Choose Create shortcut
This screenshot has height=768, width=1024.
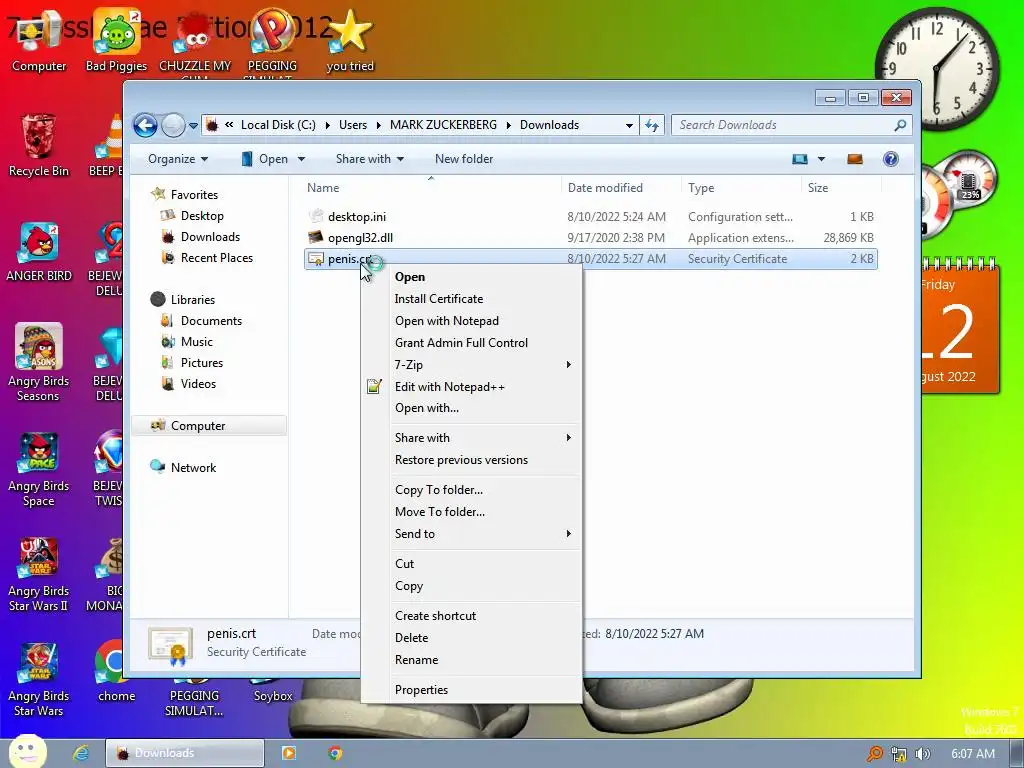[x=471, y=616]
